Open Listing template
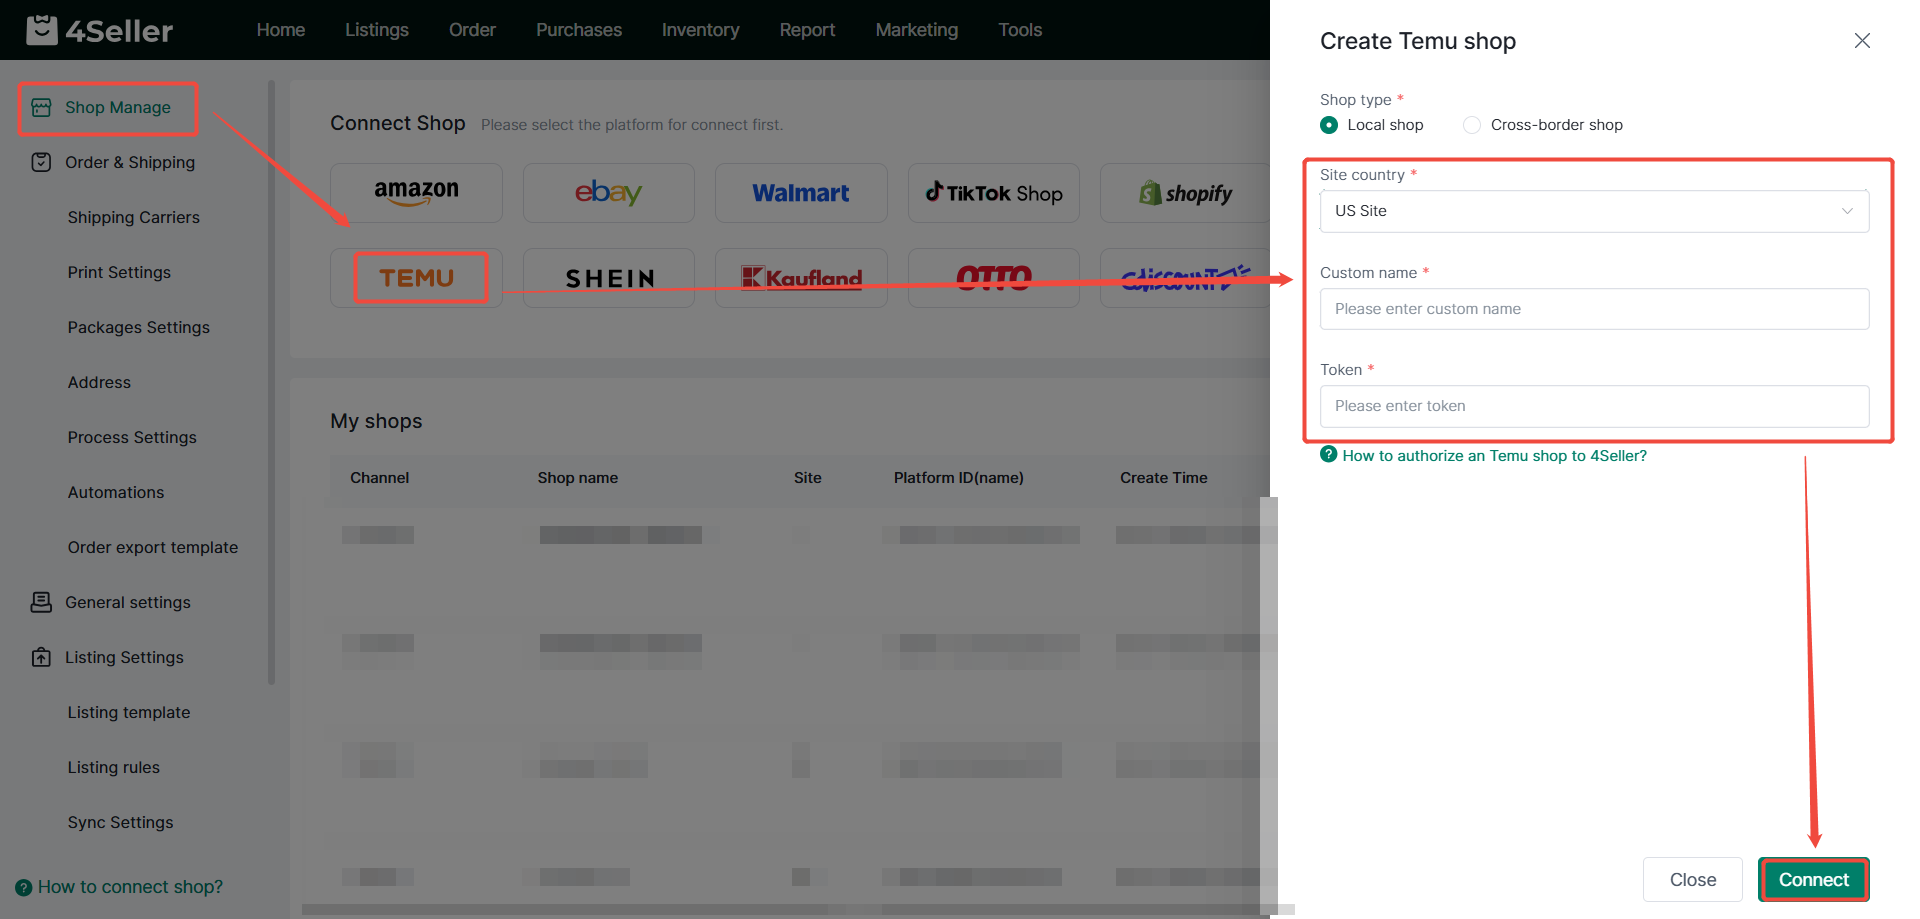The width and height of the screenshot is (1920, 919). click(129, 712)
